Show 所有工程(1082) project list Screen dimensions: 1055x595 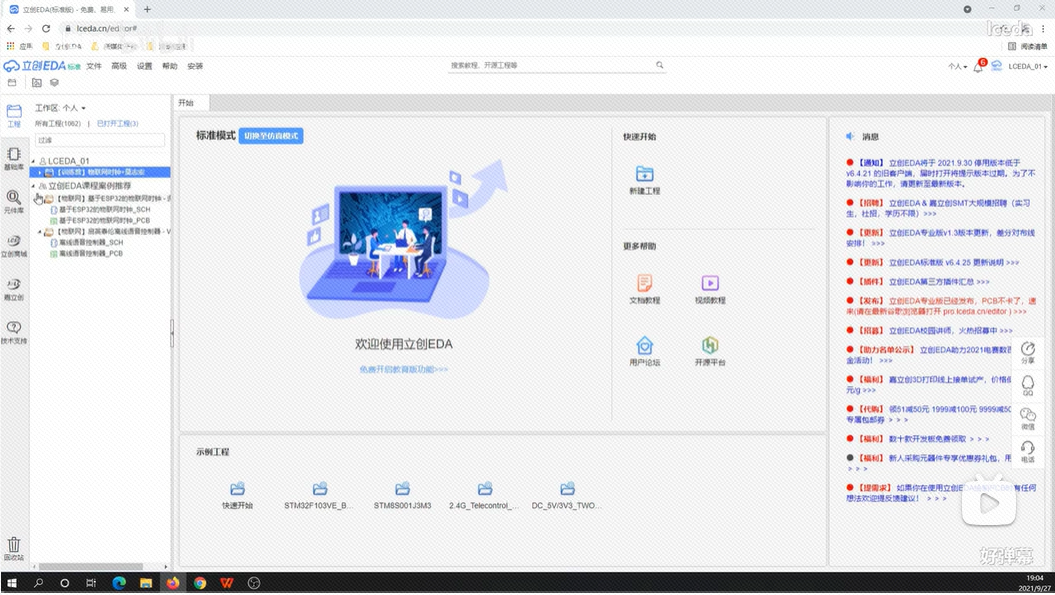click(x=58, y=124)
